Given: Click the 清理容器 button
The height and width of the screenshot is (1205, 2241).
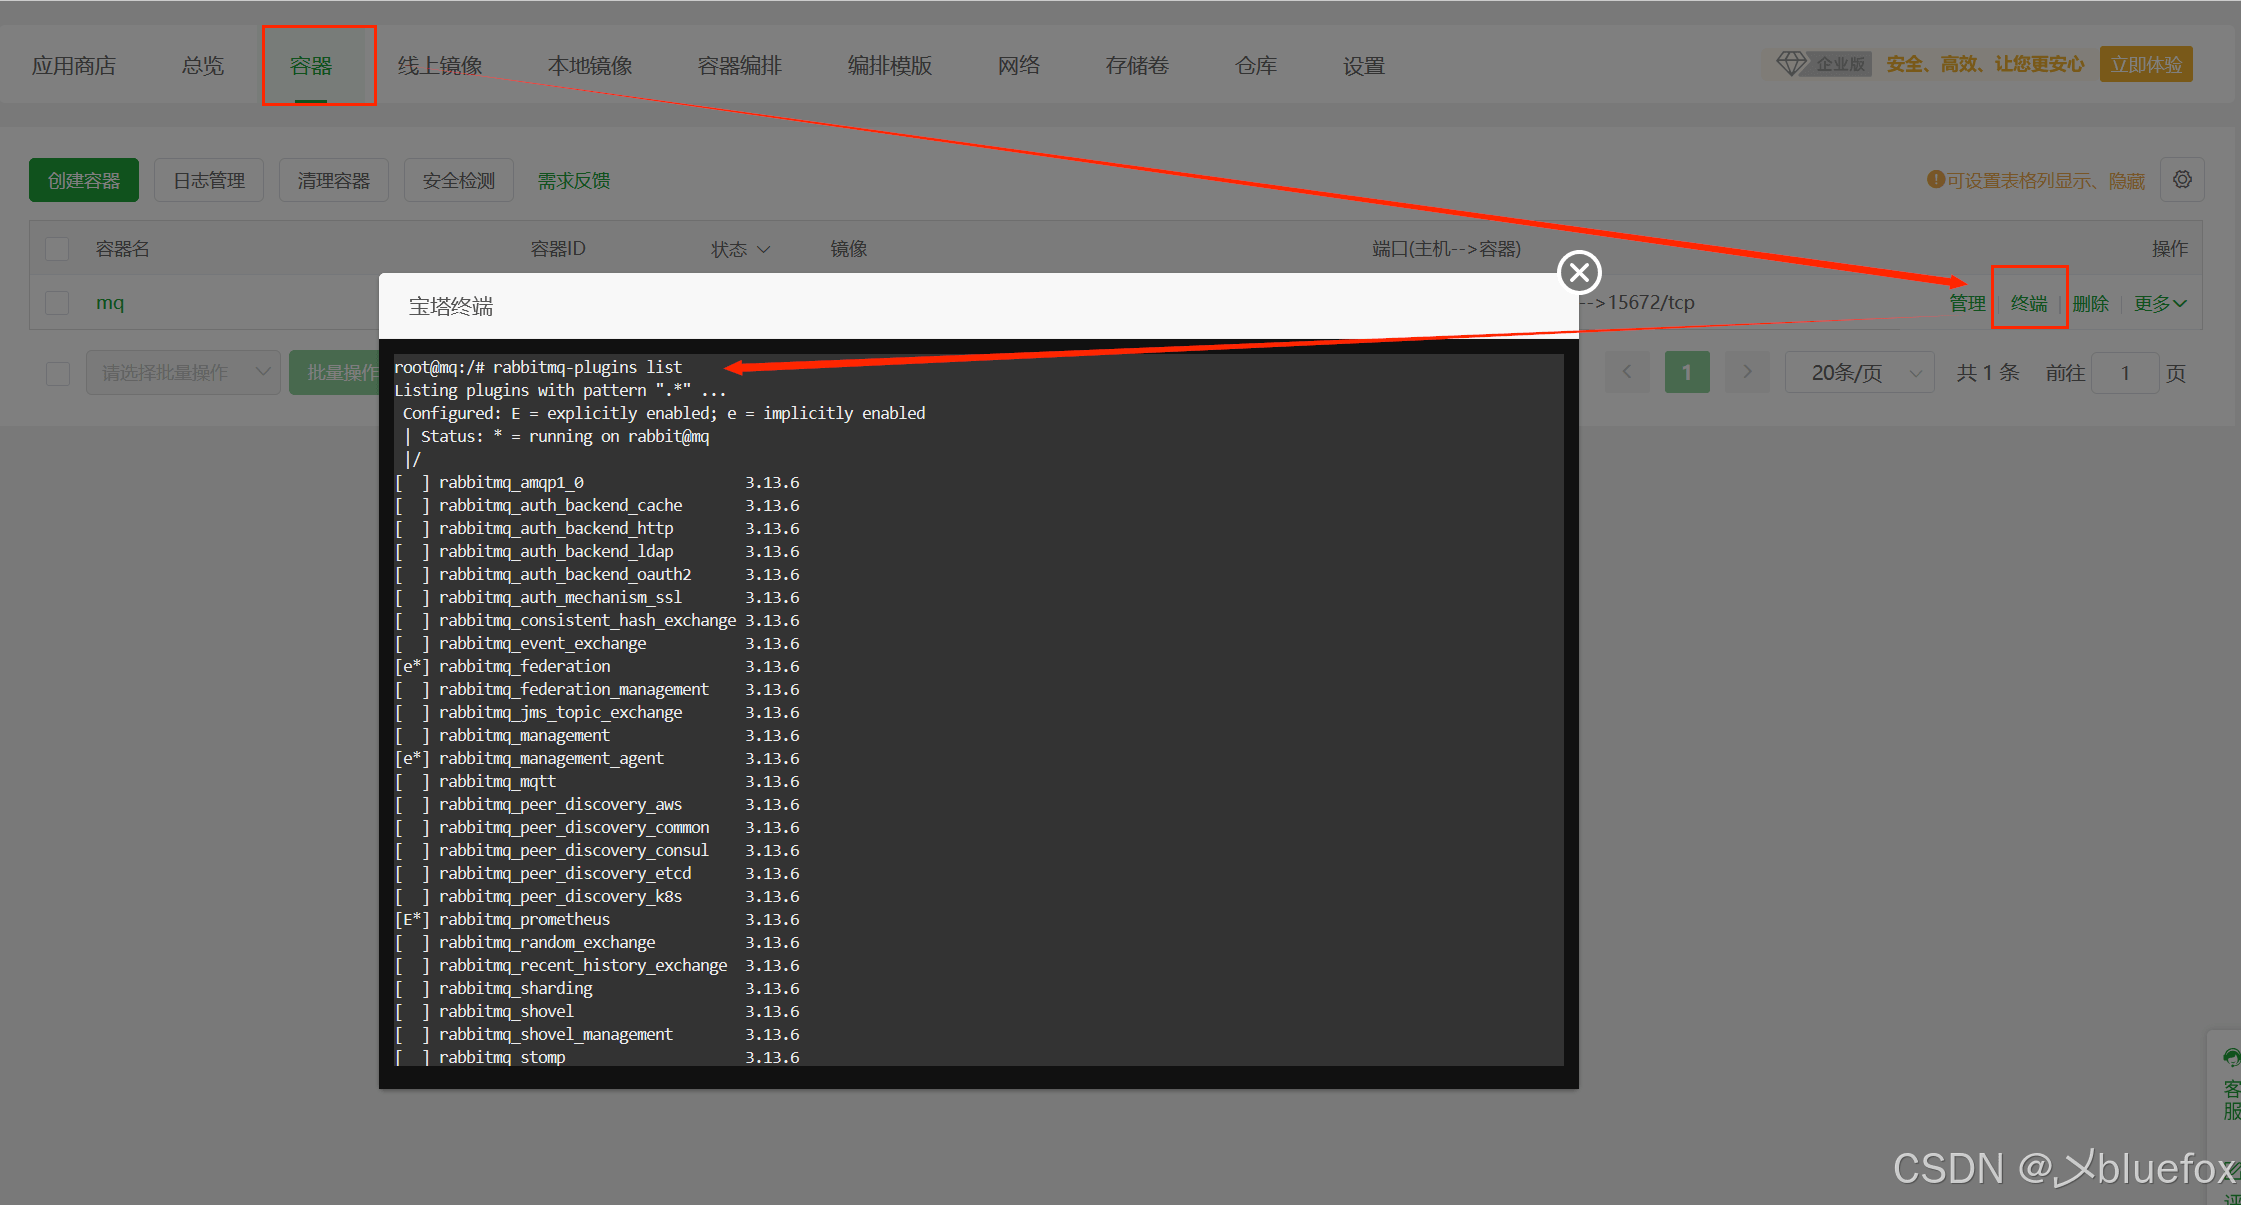Looking at the screenshot, I should pyautogui.click(x=334, y=180).
